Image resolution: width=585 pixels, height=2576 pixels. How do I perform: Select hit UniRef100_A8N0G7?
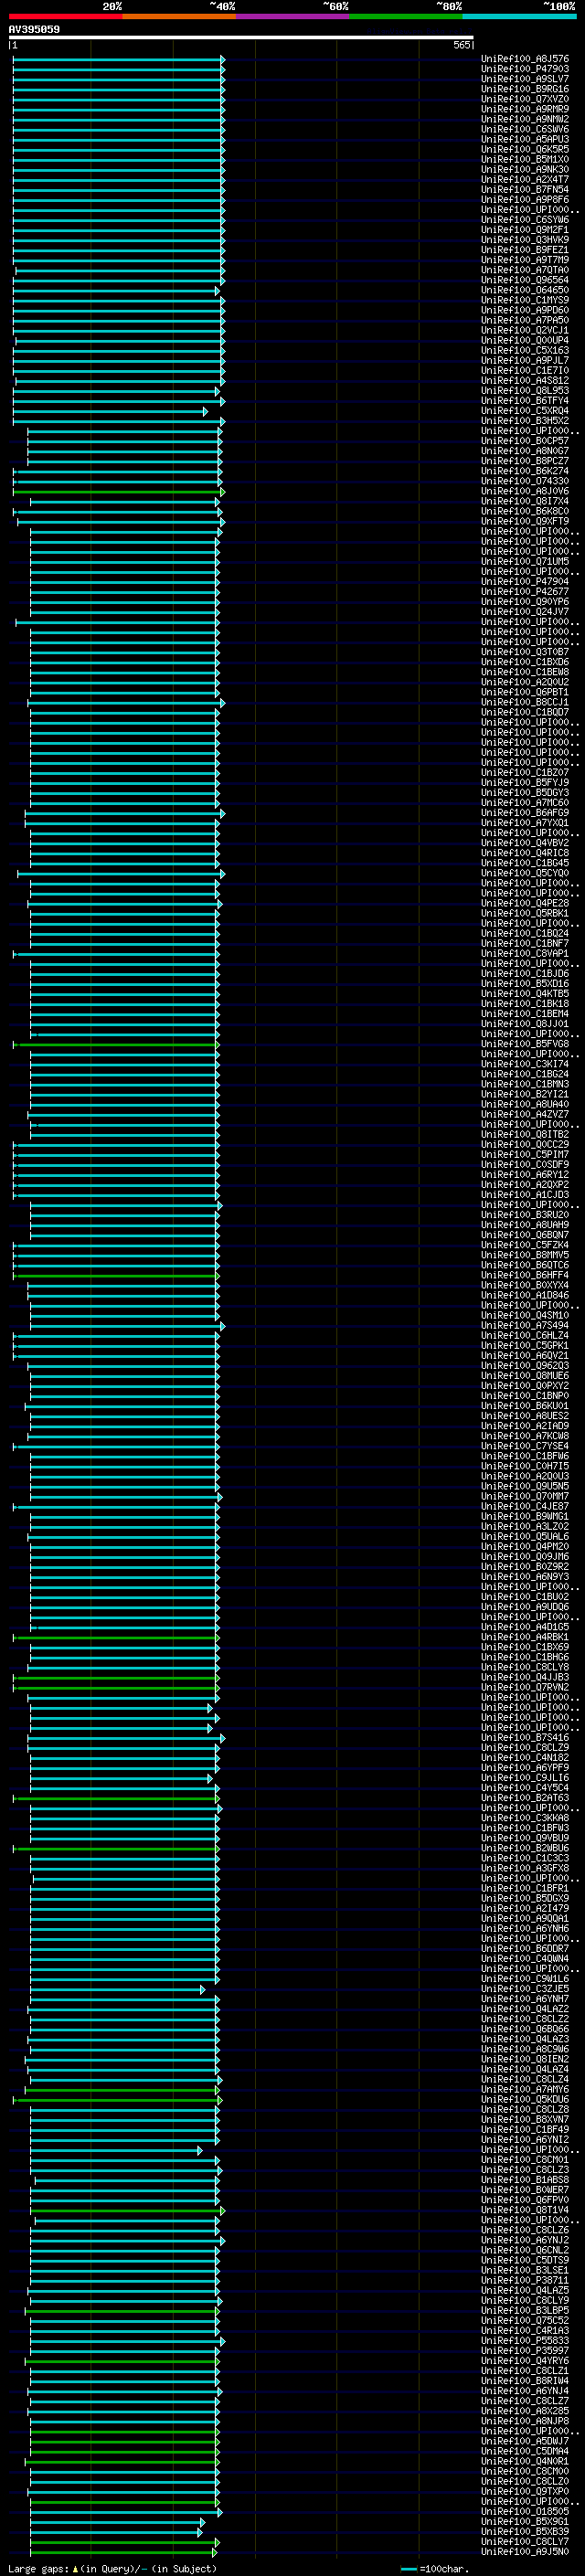coord(525,451)
